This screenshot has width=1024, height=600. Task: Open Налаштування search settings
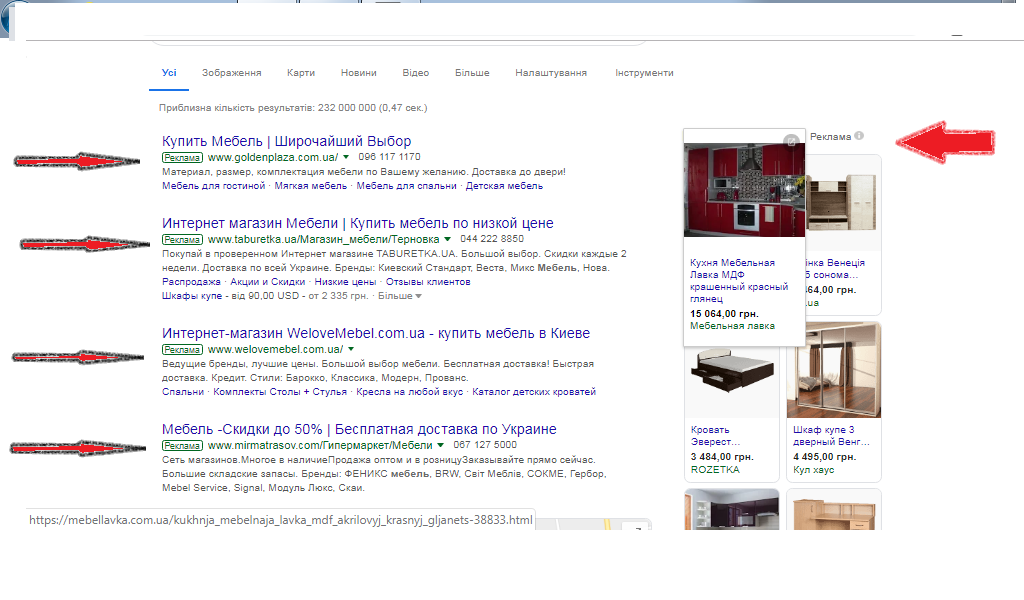click(551, 72)
